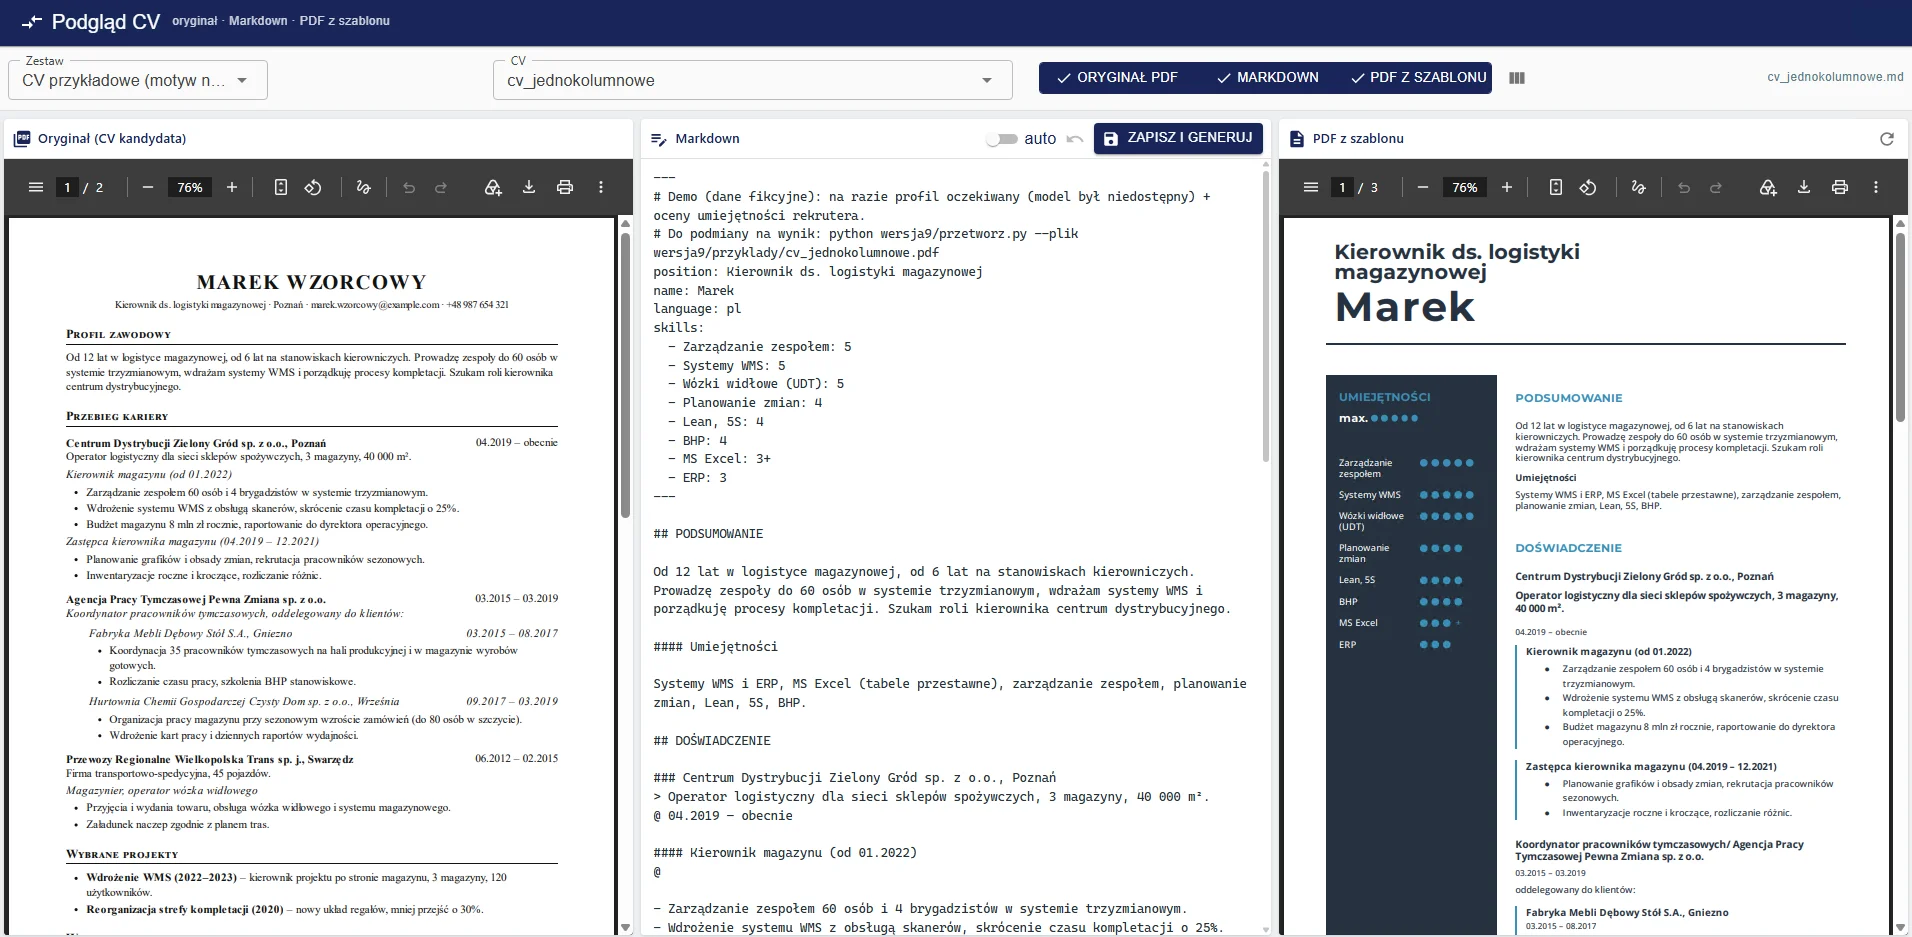The height and width of the screenshot is (937, 1912).
Task: Rotate the original CV PDF counterclockwise
Action: point(313,187)
